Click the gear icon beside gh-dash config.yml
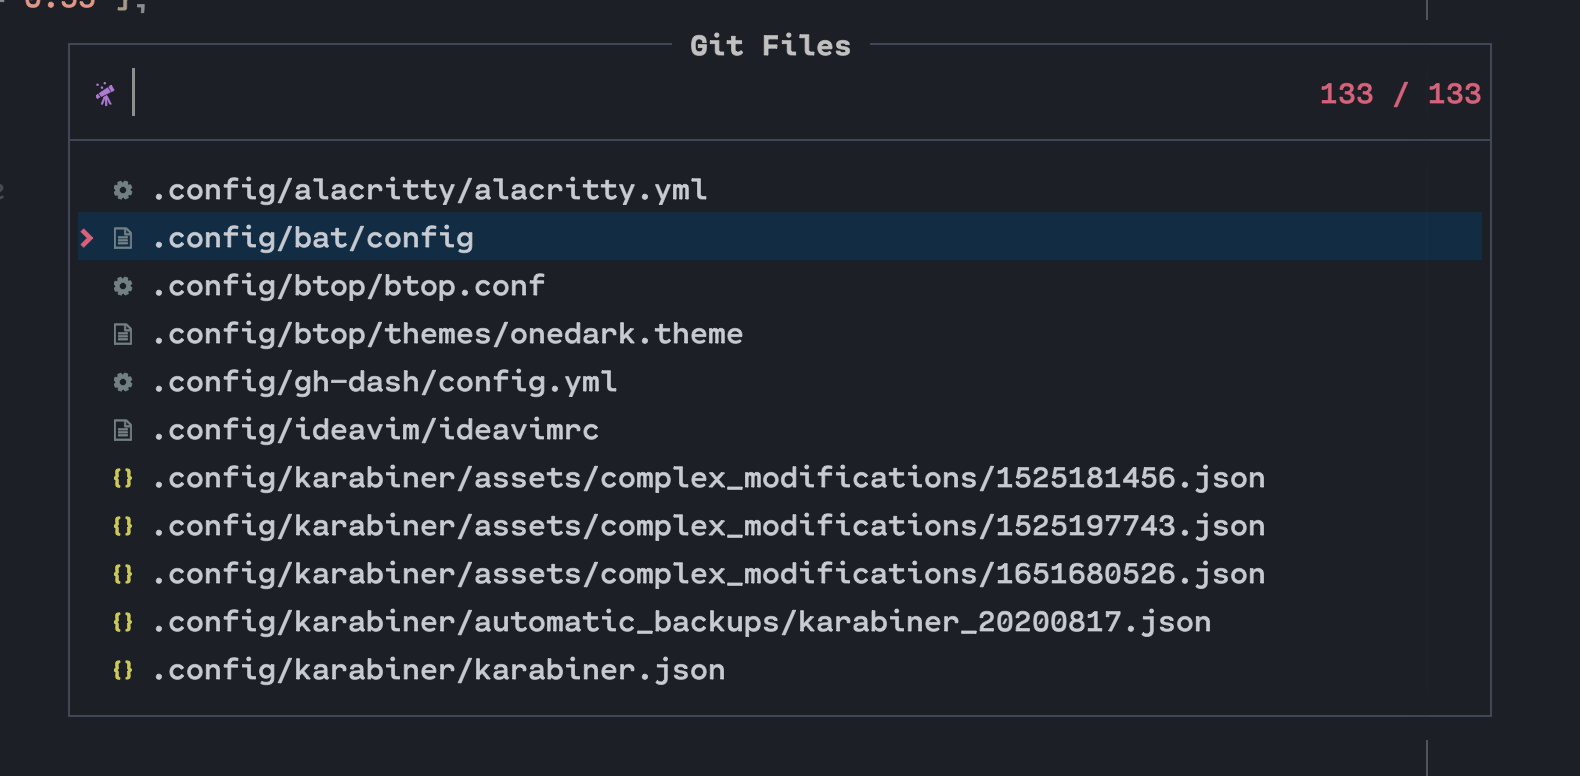The height and width of the screenshot is (776, 1580). (121, 381)
